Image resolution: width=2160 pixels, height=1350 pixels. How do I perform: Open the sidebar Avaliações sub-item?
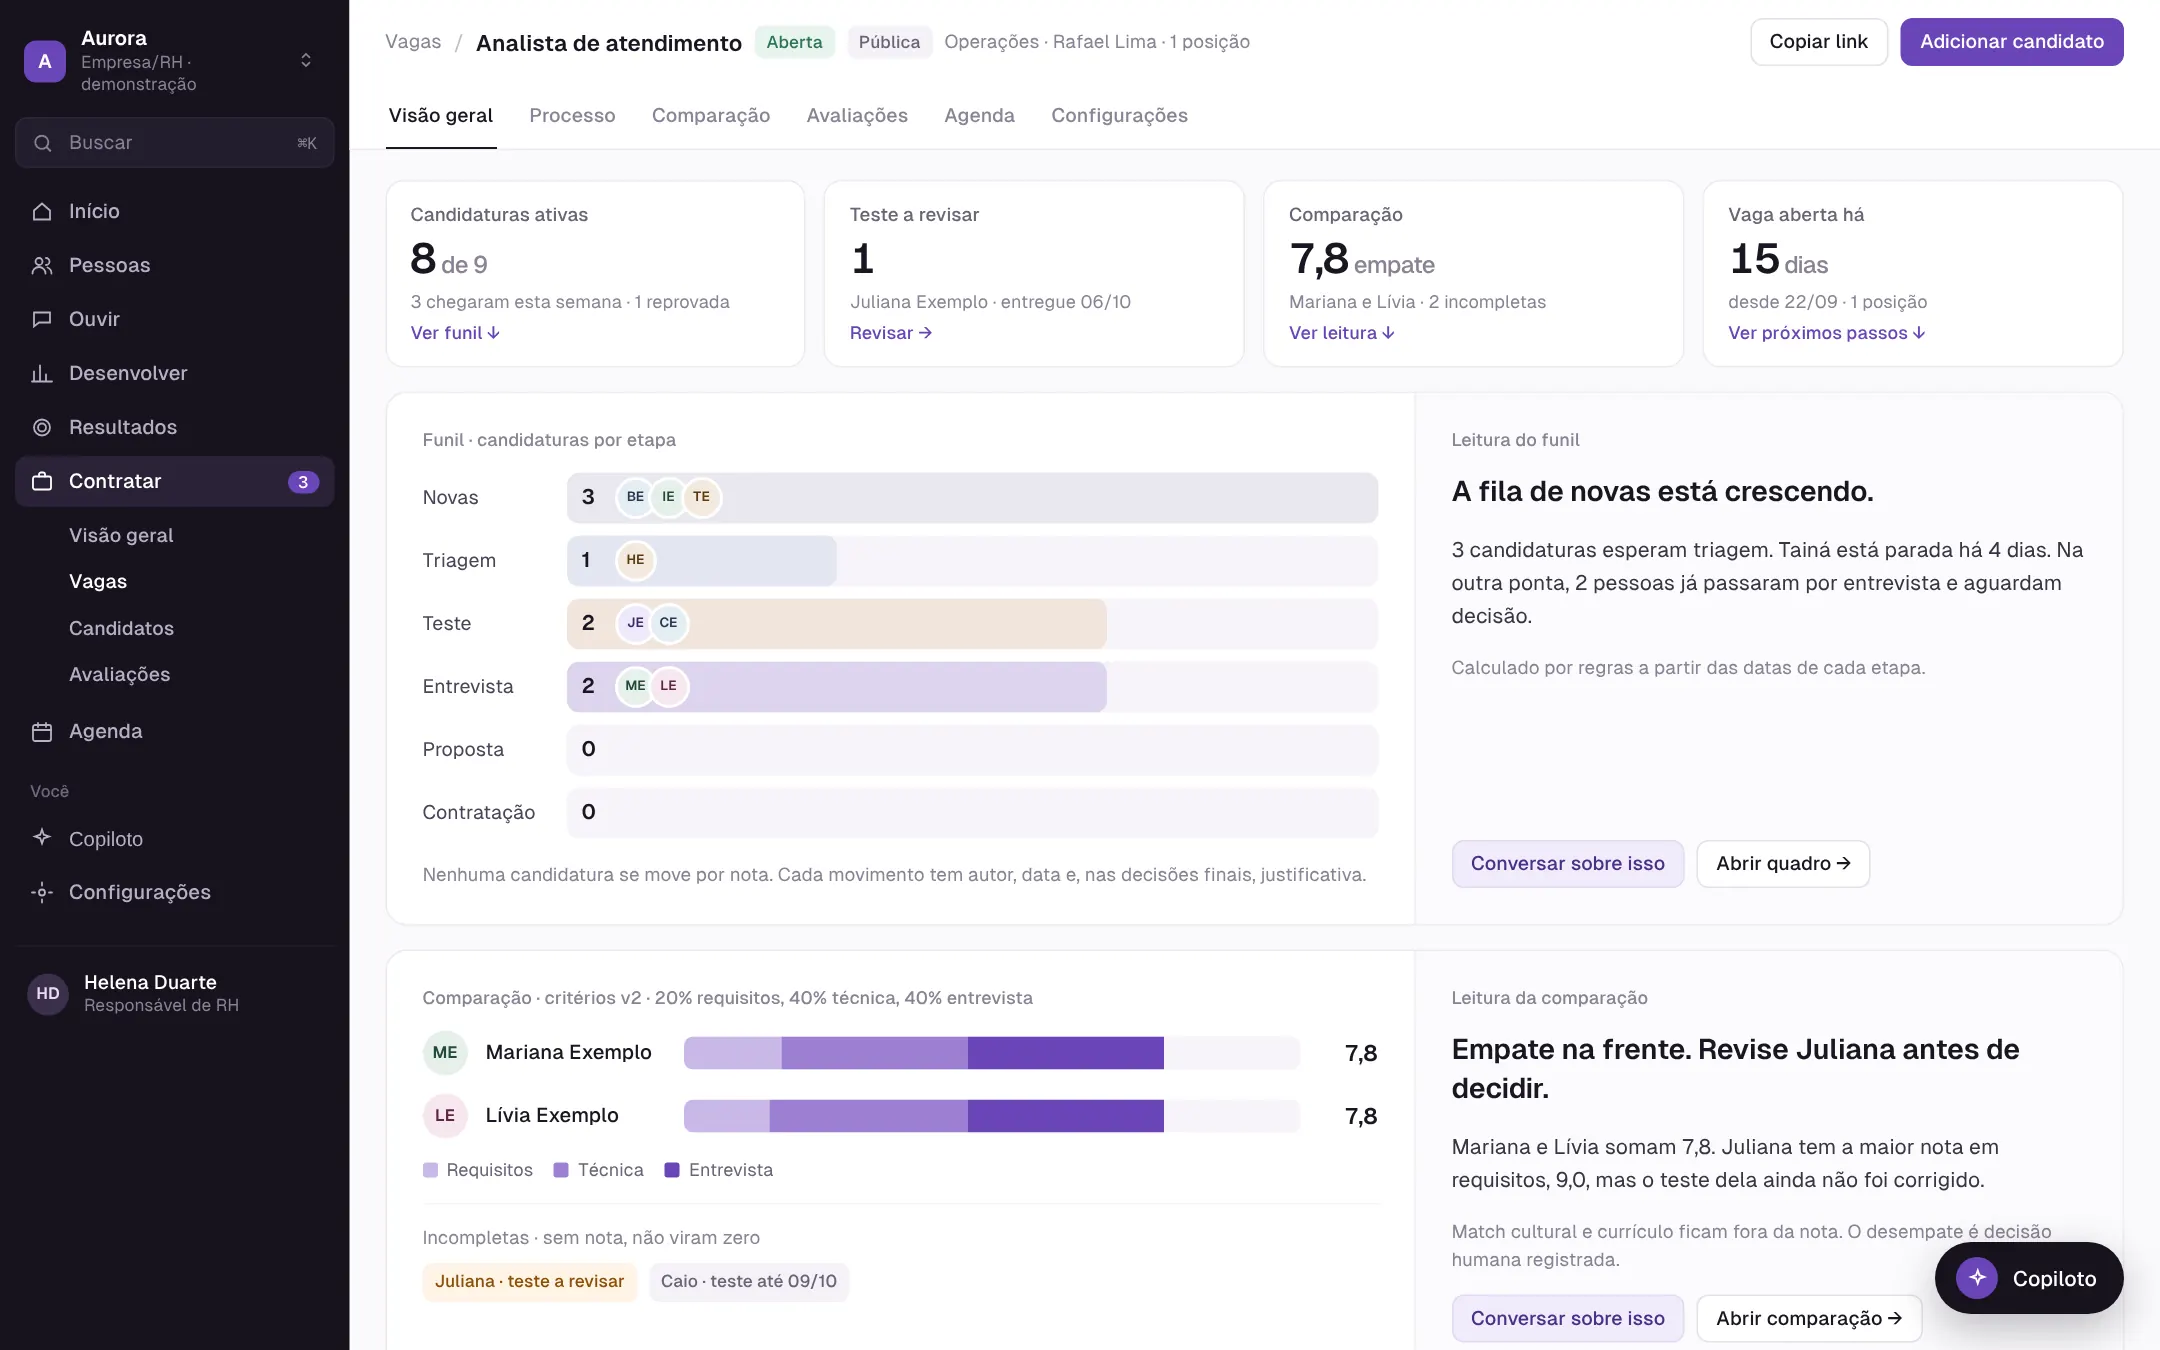point(119,674)
